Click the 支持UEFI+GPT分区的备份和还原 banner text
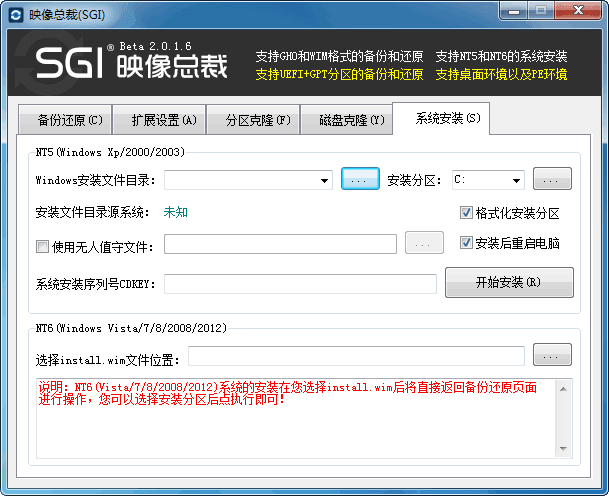 339,74
